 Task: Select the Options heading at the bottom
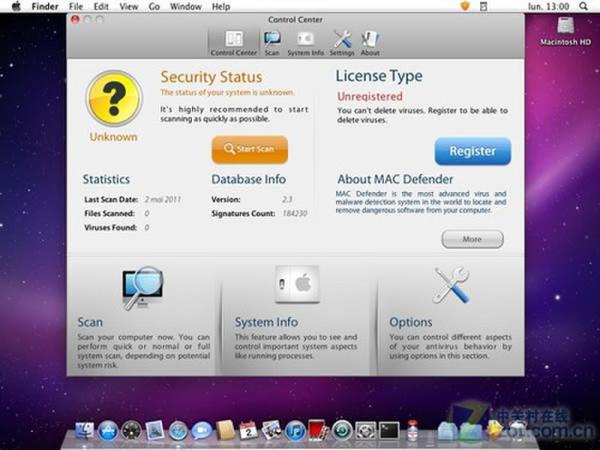[411, 322]
